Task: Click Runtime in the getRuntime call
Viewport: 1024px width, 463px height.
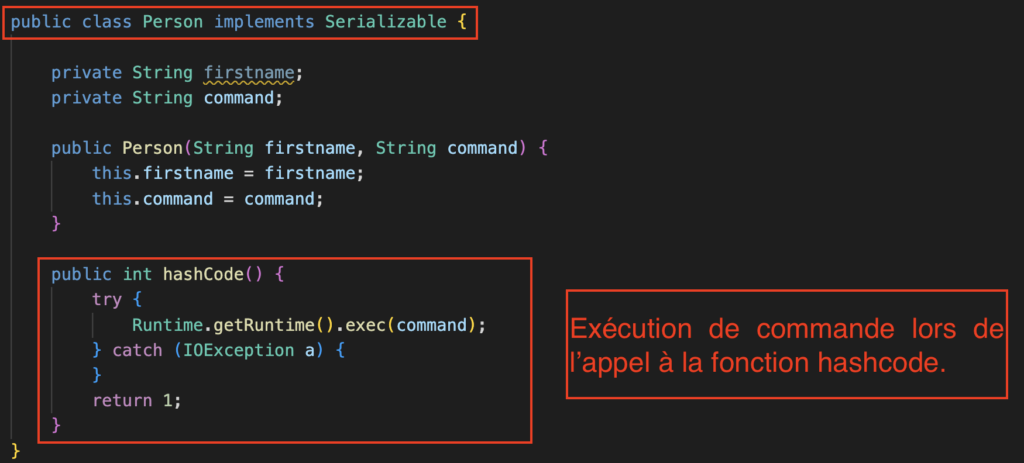Action: pyautogui.click(x=162, y=325)
